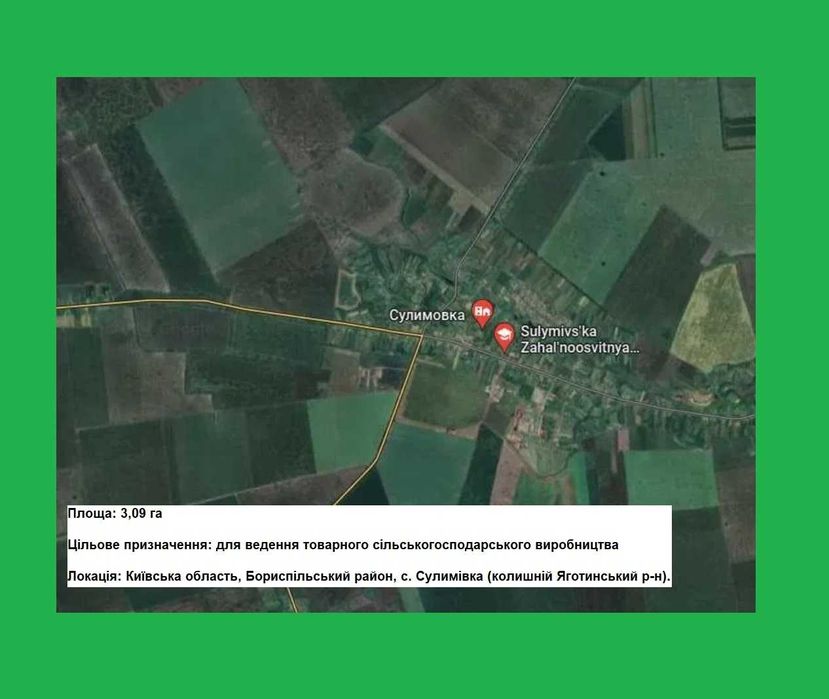Click the Сулимовка village label
829x699 pixels.
click(x=427, y=315)
